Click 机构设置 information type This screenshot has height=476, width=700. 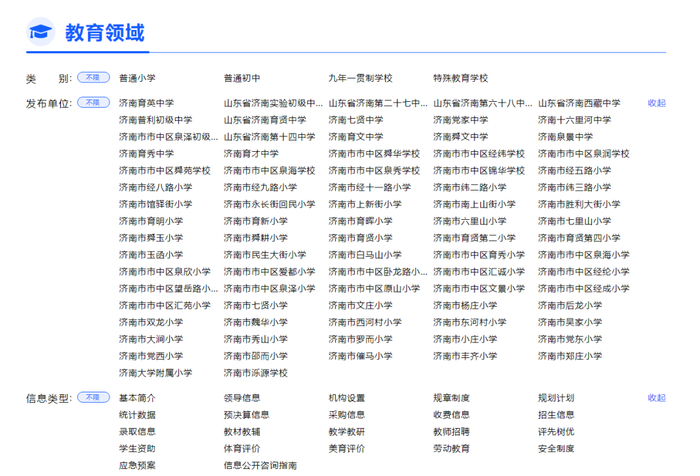347,398
